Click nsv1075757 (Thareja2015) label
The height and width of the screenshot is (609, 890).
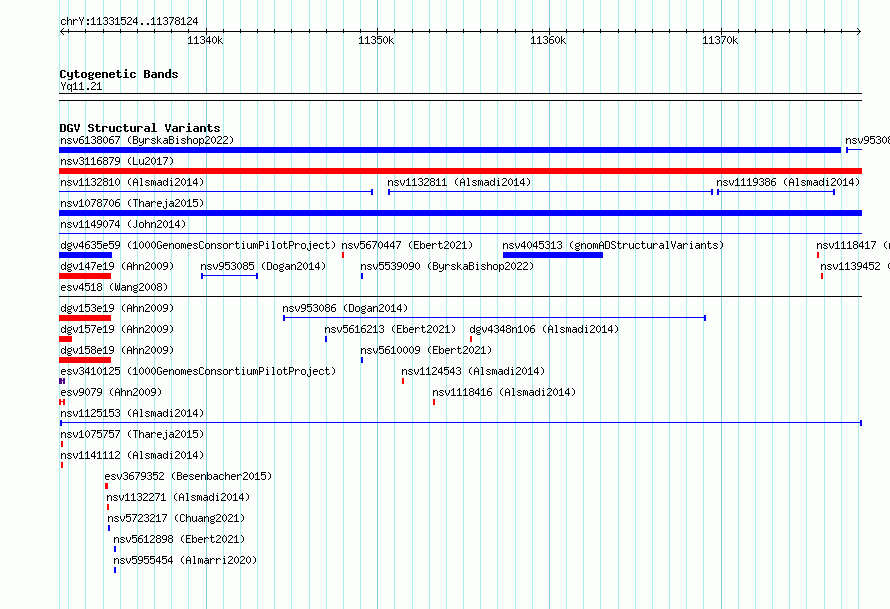[132, 434]
